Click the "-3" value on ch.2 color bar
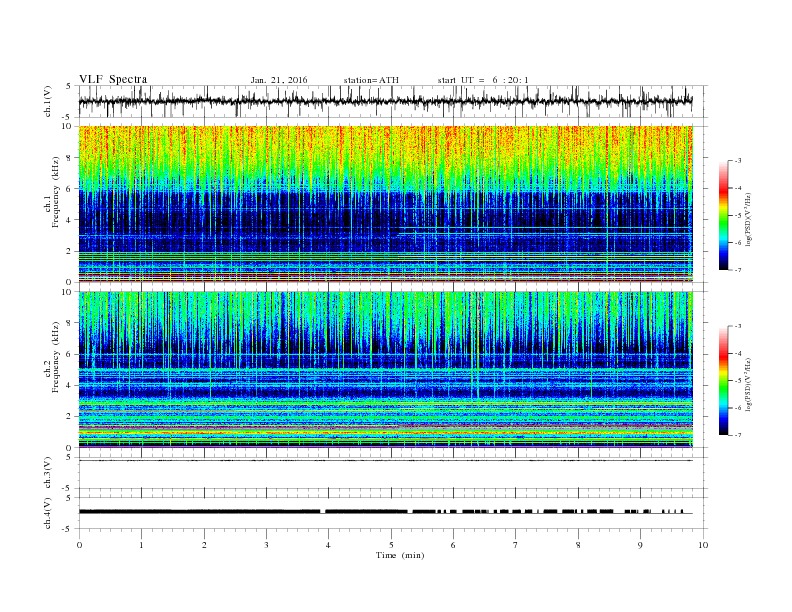The width and height of the screenshot is (792, 612). click(738, 326)
